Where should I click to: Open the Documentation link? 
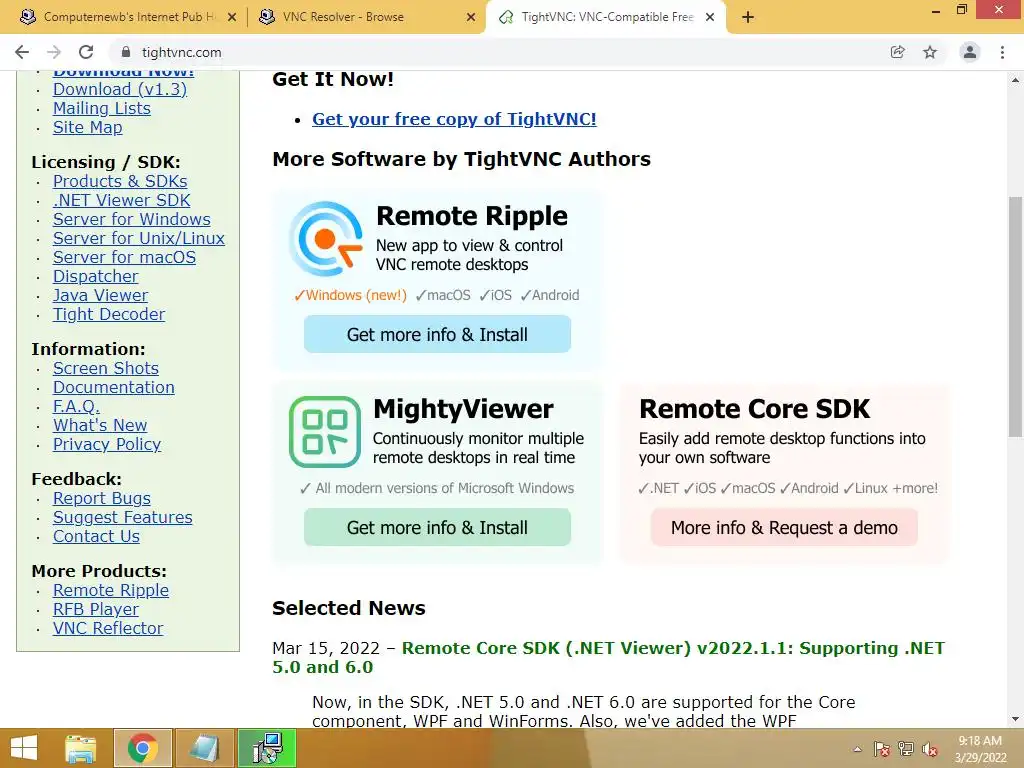click(114, 387)
